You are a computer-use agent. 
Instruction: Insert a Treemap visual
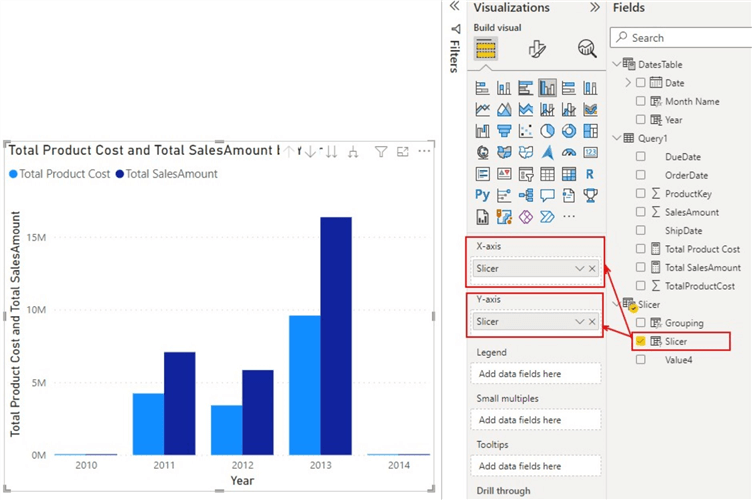pyautogui.click(x=590, y=131)
